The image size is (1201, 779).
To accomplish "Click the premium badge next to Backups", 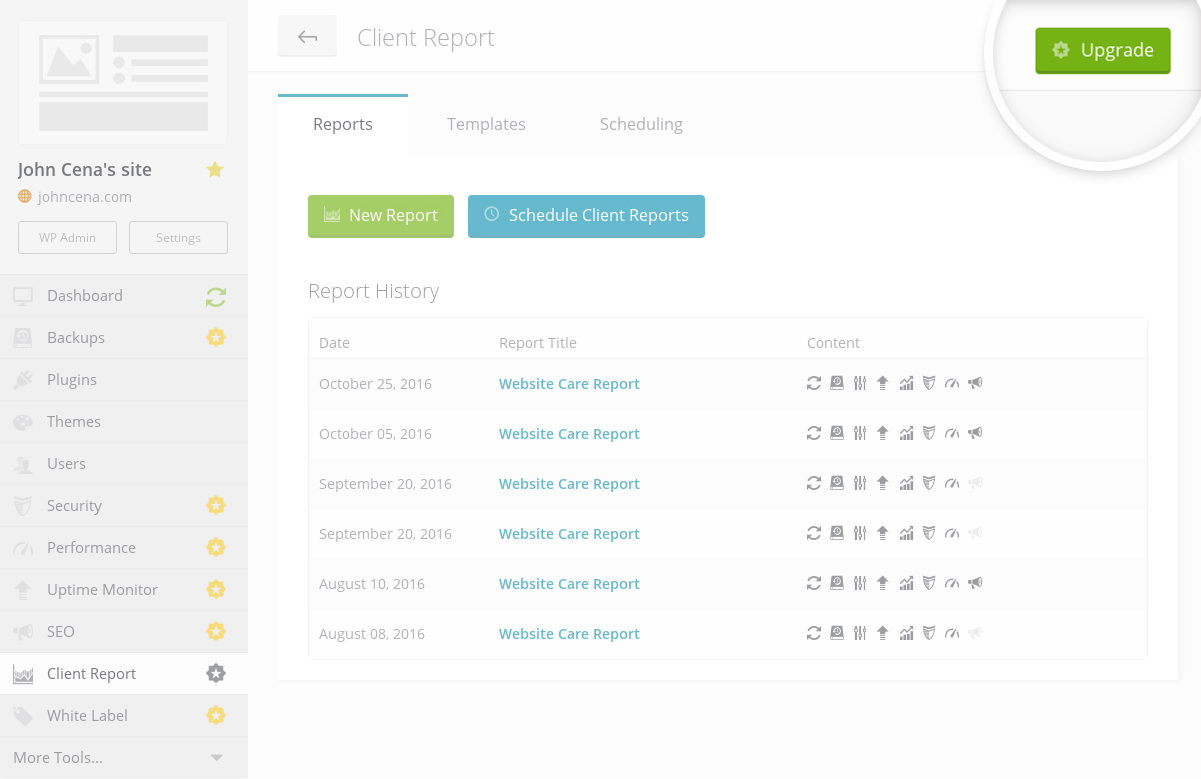I will pos(216,338).
